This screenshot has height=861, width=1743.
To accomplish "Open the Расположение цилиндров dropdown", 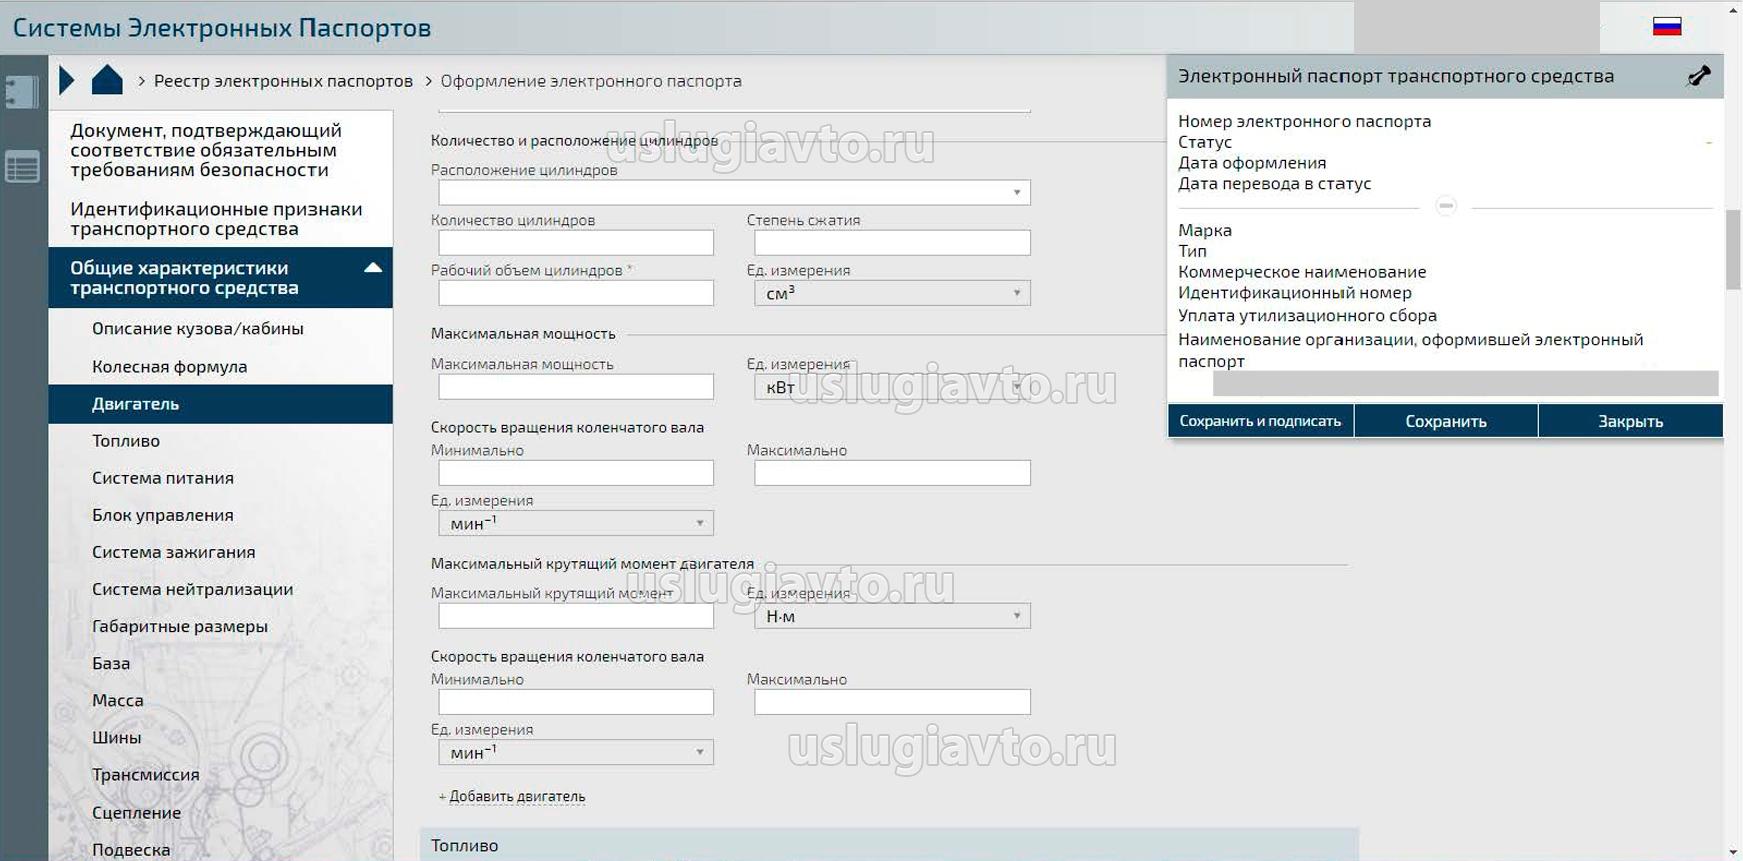I will (x=734, y=192).
